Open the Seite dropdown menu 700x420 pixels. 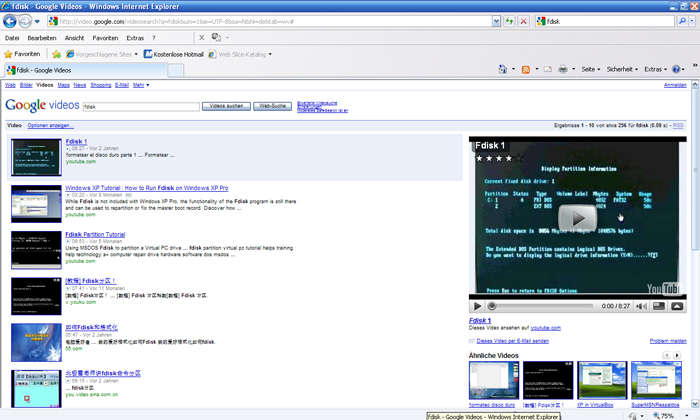point(590,69)
